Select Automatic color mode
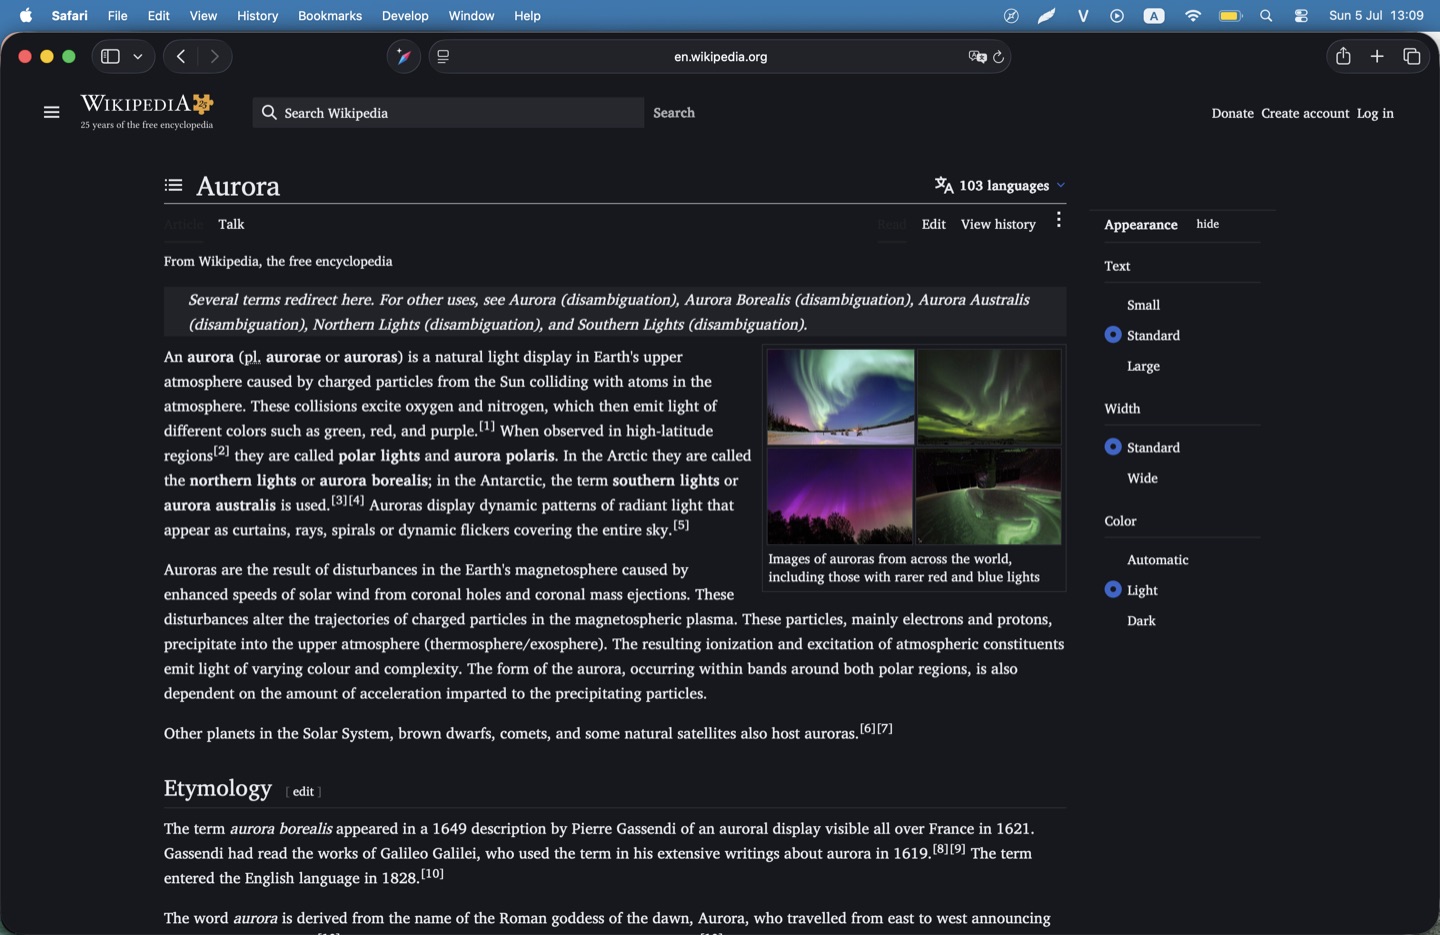1440x935 pixels. pos(1157,560)
